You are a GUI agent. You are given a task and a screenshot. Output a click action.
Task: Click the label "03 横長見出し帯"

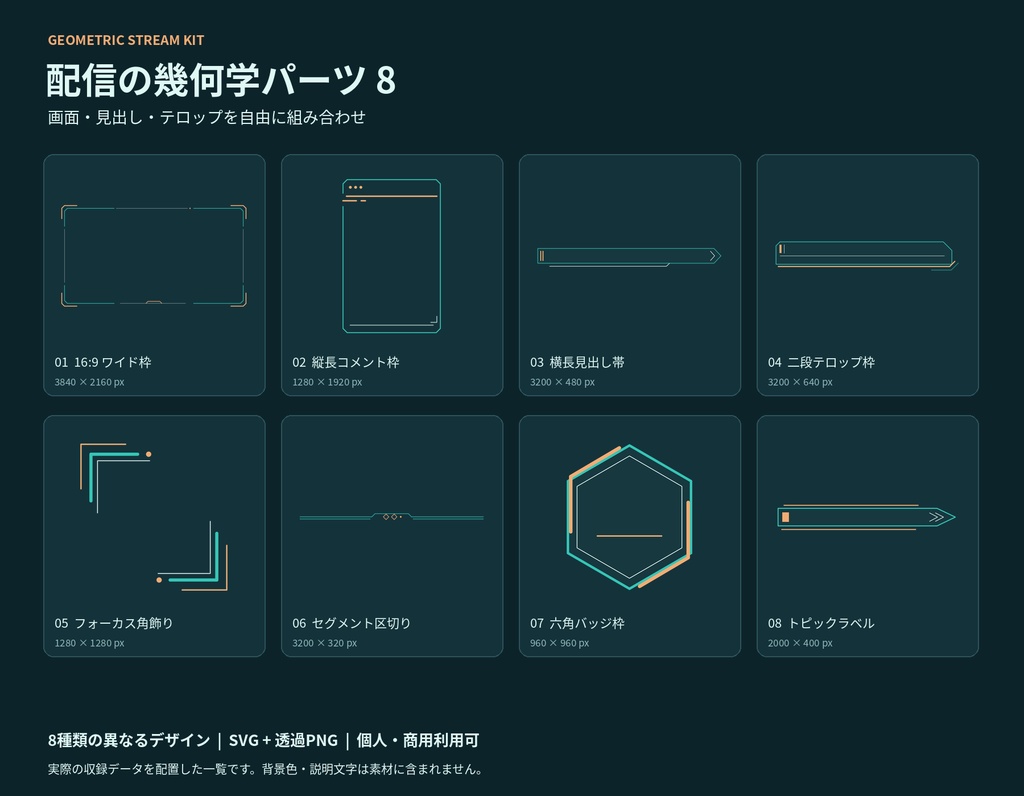pos(577,362)
